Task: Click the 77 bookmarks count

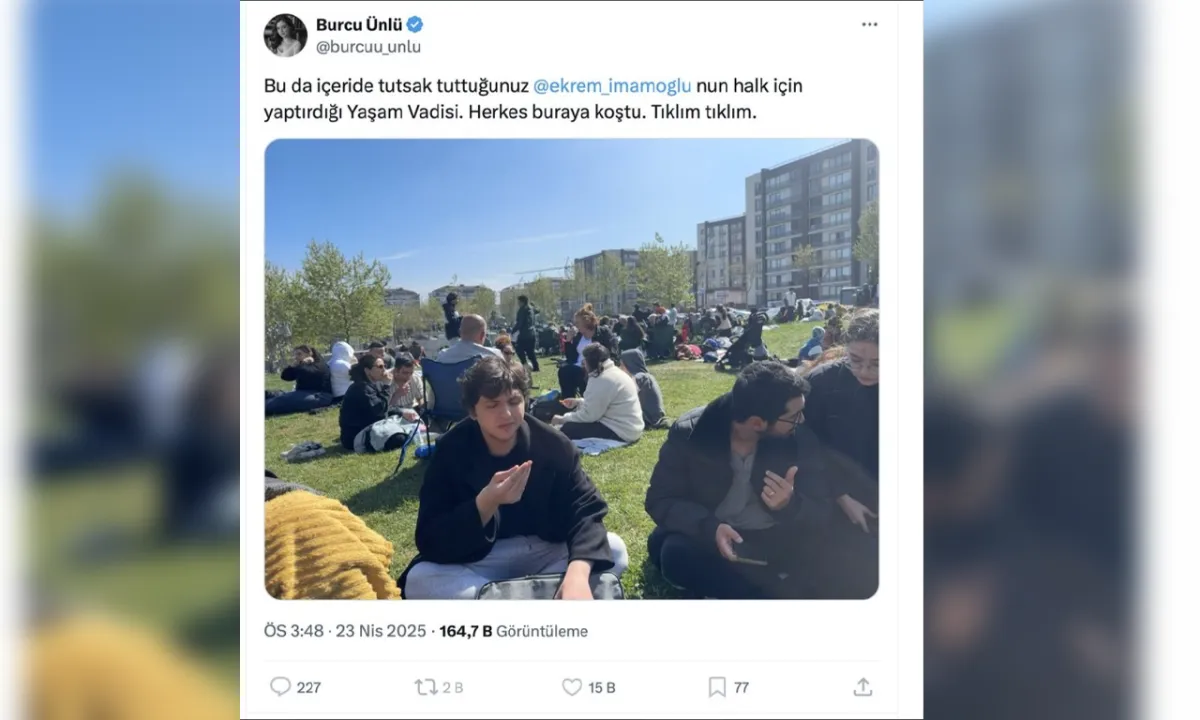Action: click(741, 687)
